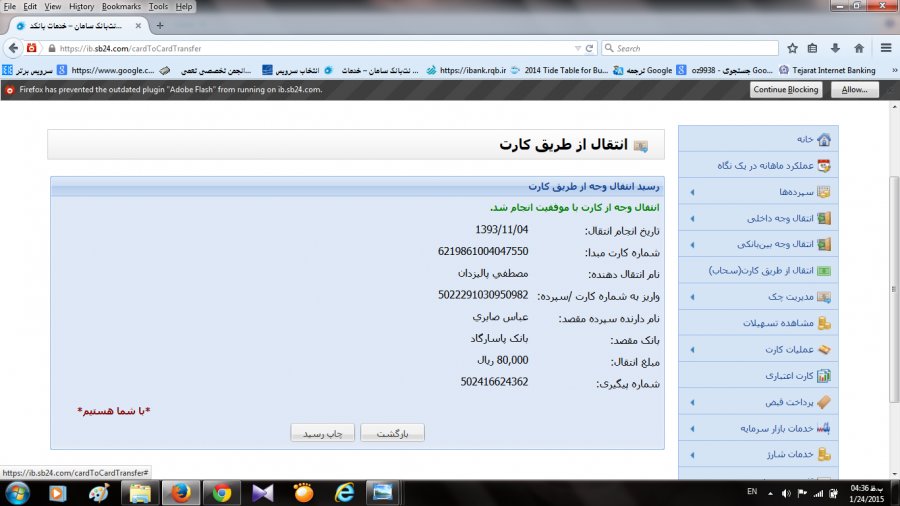The height and width of the screenshot is (506, 900).
Task: Open the File menu
Action: [10, 6]
